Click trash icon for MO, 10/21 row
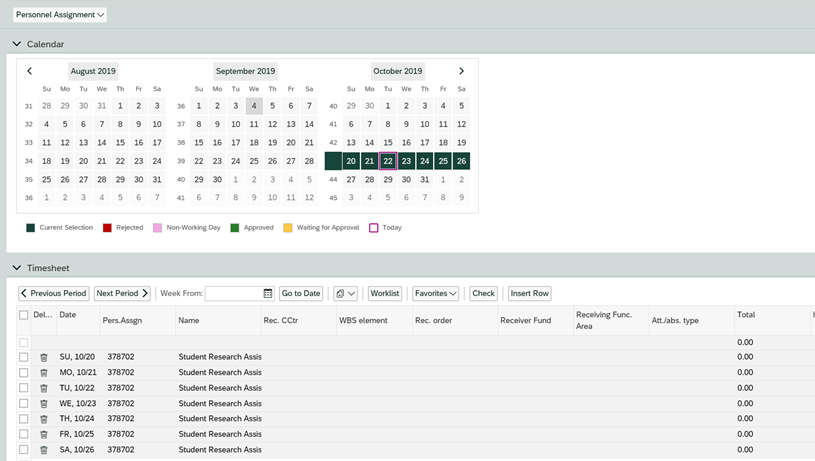815x461 pixels. [44, 373]
